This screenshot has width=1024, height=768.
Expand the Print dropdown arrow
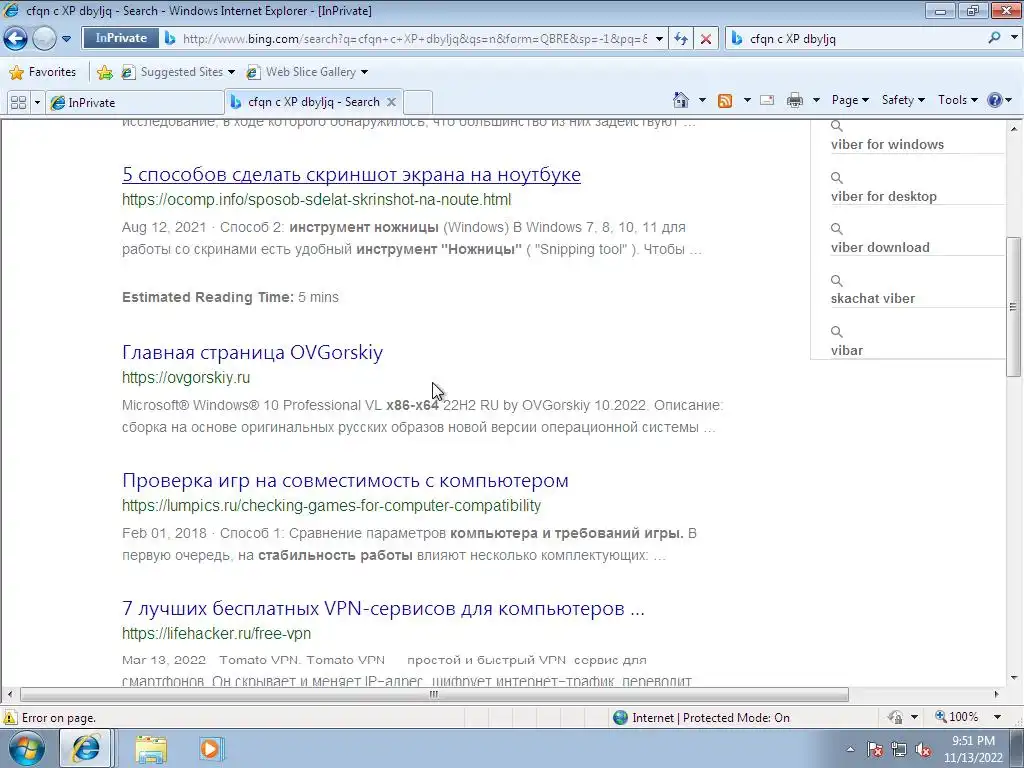(x=816, y=100)
